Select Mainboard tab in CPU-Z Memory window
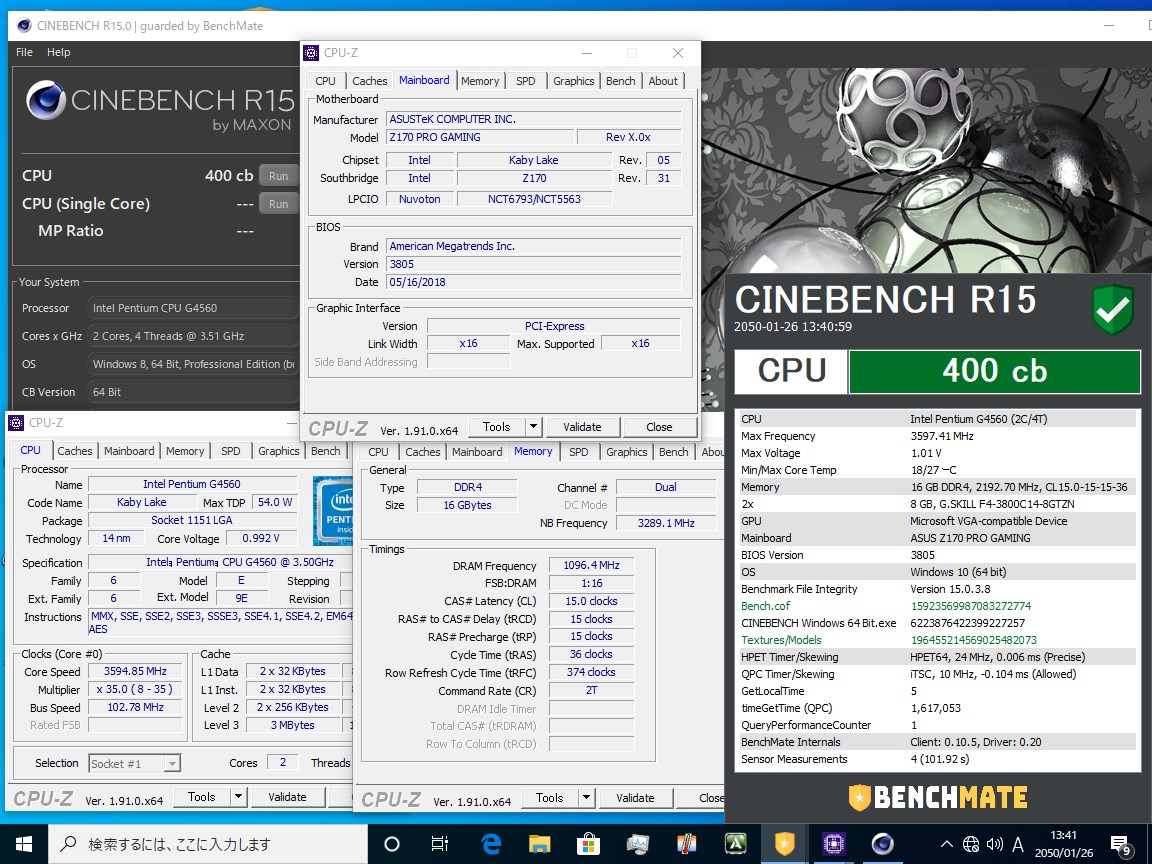 478,452
